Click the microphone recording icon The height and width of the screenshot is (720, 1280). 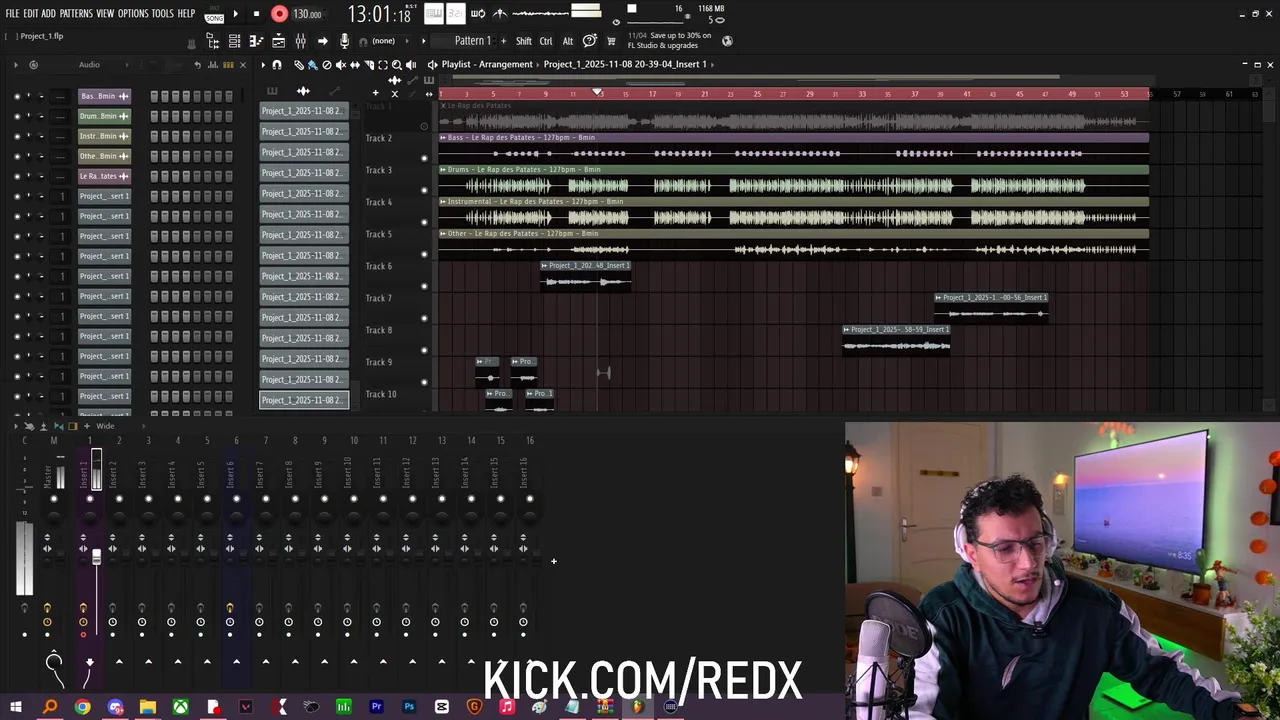345,41
